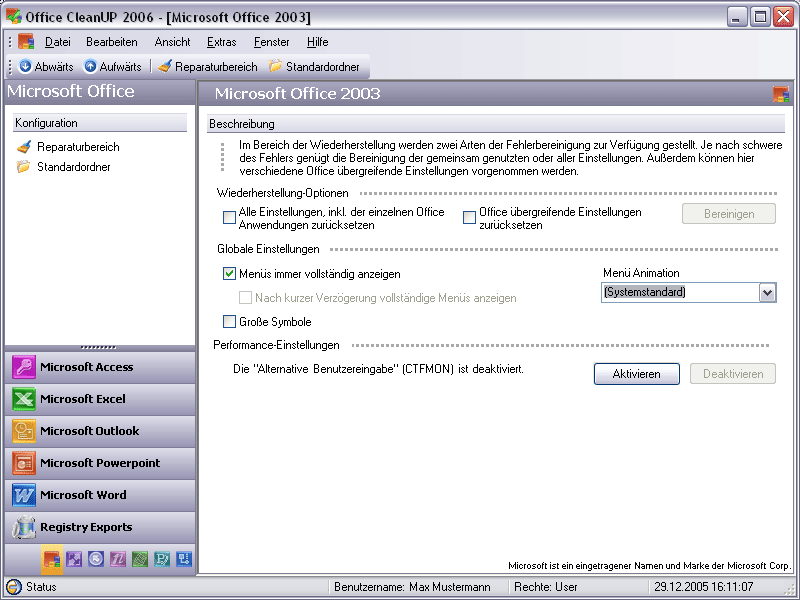Click the Beschreibung section header
This screenshot has width=800, height=600.
coord(496,124)
